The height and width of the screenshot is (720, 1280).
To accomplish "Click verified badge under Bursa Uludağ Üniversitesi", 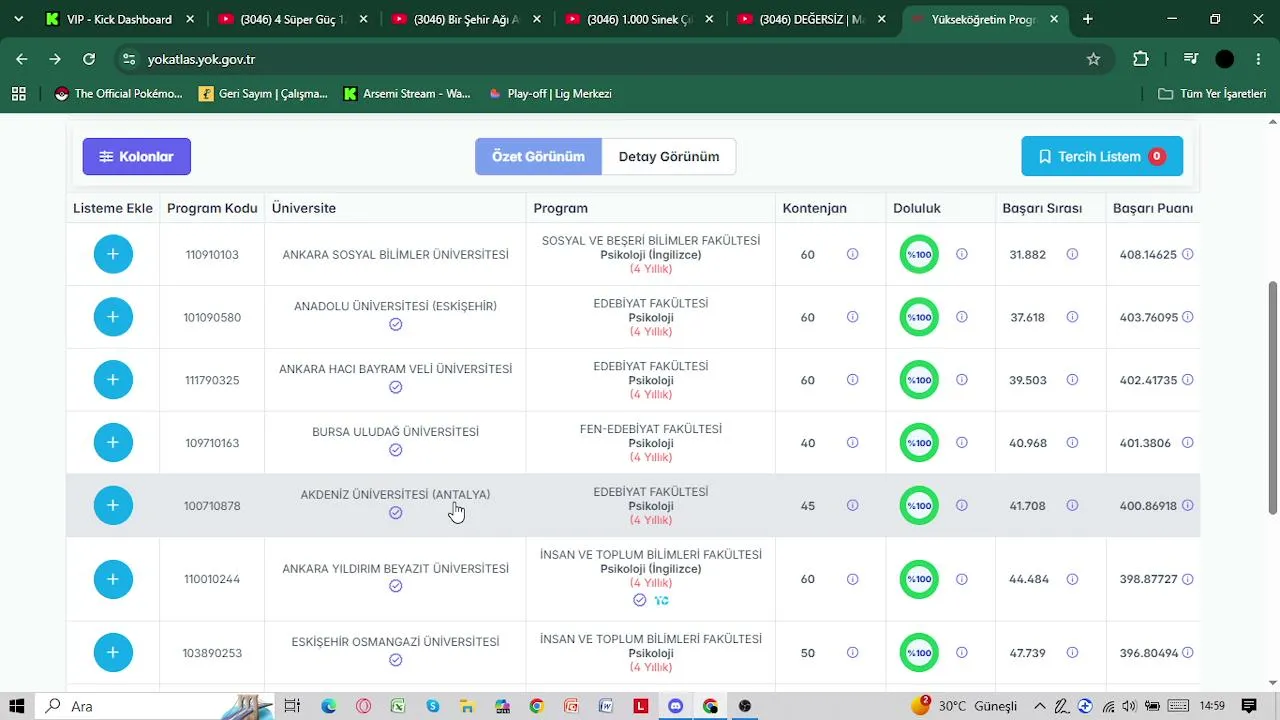I will 396,450.
